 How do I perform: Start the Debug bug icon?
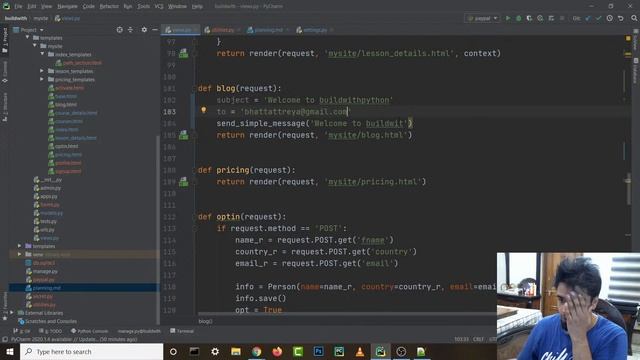519,18
